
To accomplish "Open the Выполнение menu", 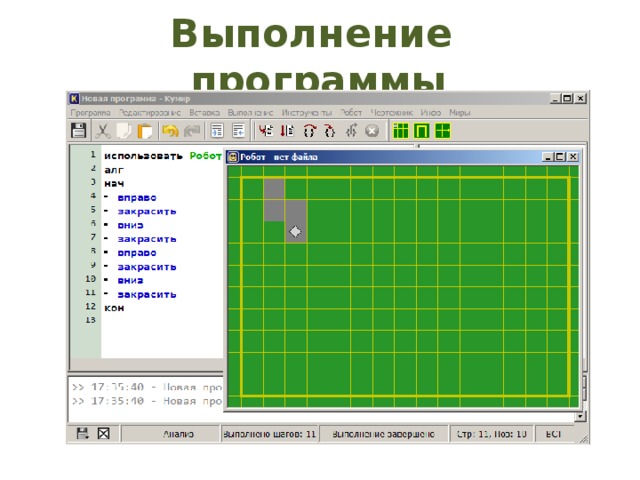I will click(250, 112).
